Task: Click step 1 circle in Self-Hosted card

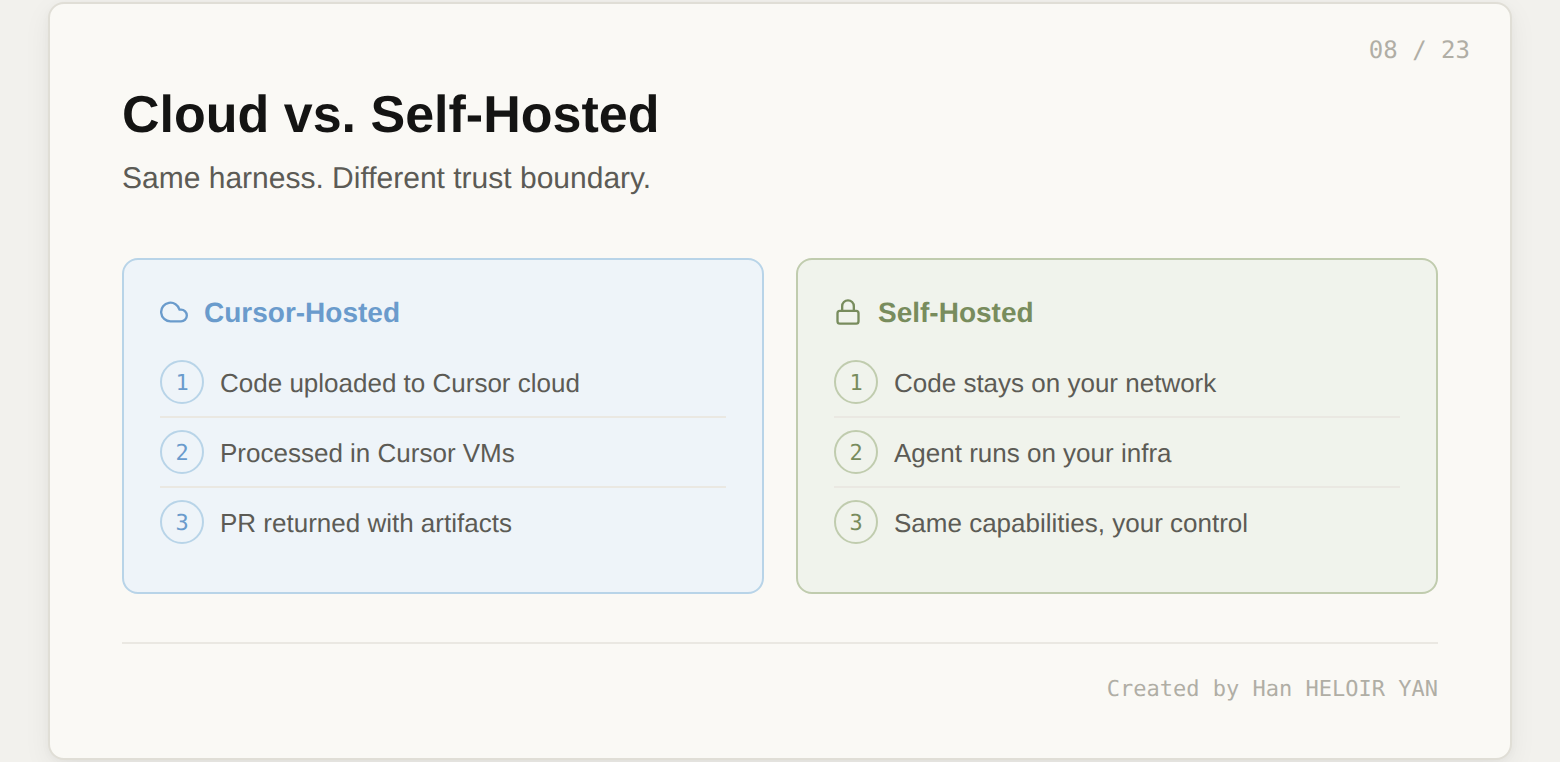Action: [x=856, y=382]
